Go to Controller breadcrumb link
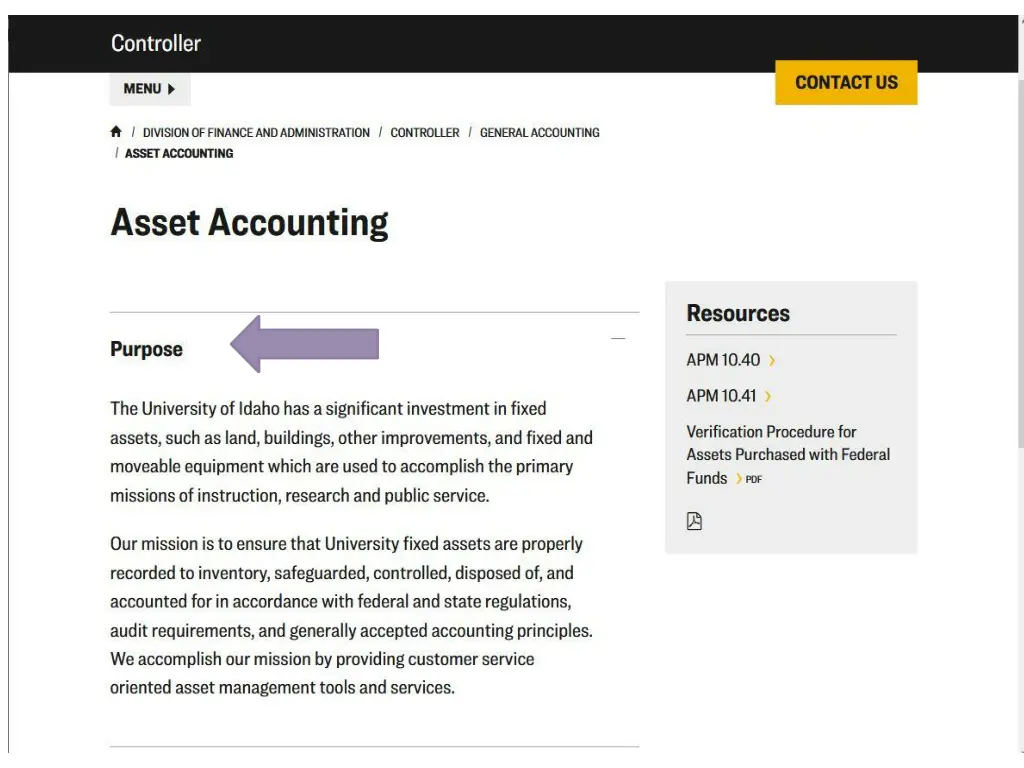The image size is (1024, 768). coord(424,133)
